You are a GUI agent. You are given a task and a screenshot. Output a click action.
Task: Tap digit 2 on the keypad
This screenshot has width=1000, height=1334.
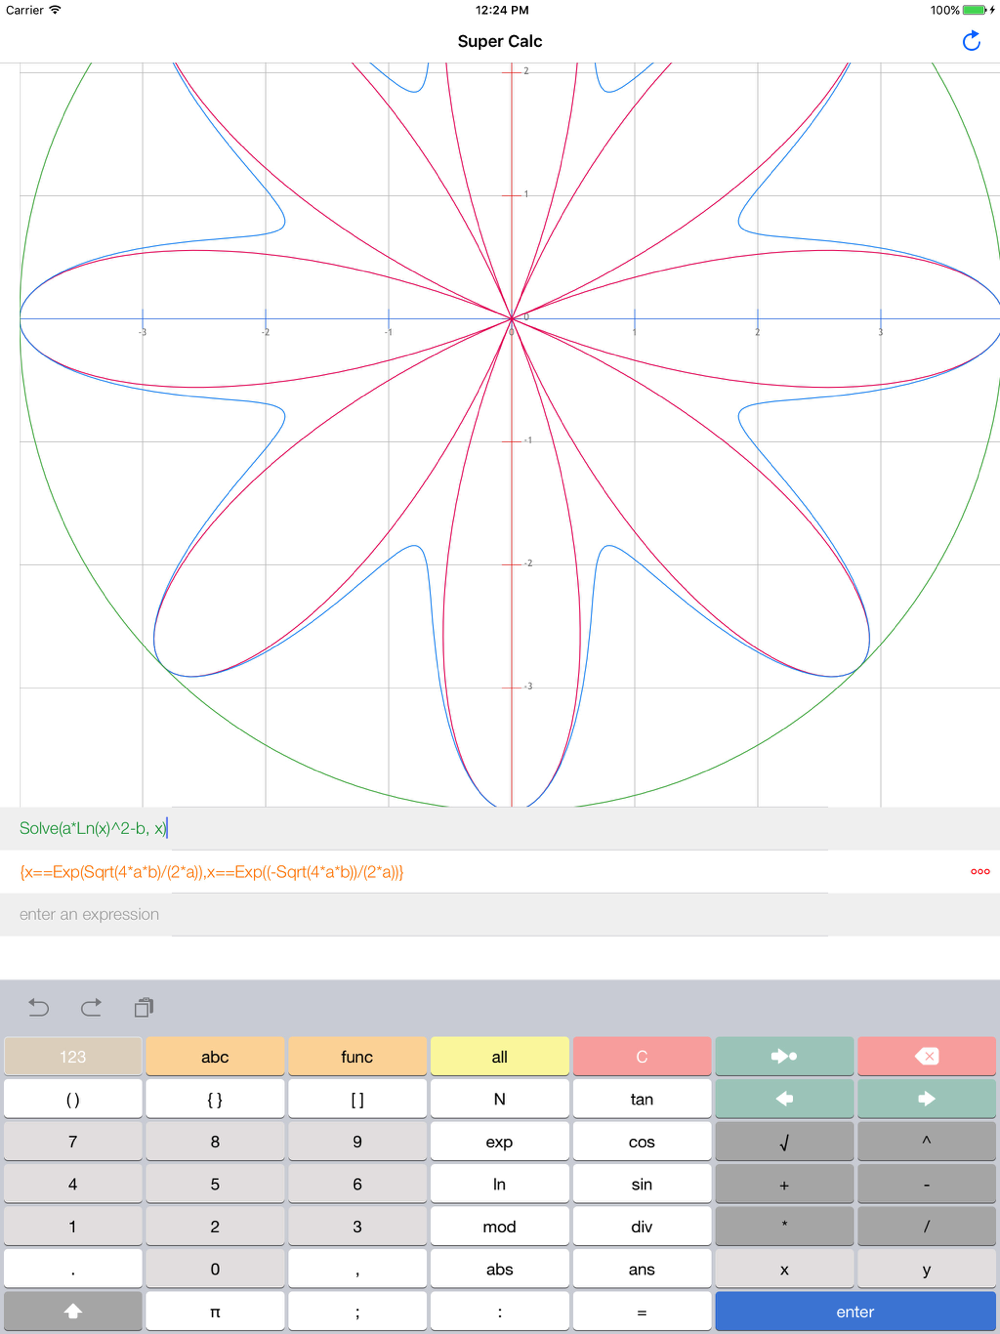tap(215, 1226)
